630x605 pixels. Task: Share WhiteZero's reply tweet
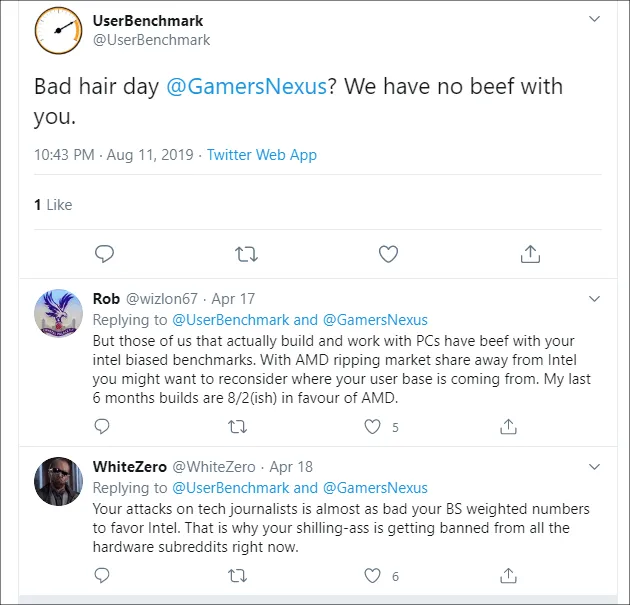(x=508, y=575)
